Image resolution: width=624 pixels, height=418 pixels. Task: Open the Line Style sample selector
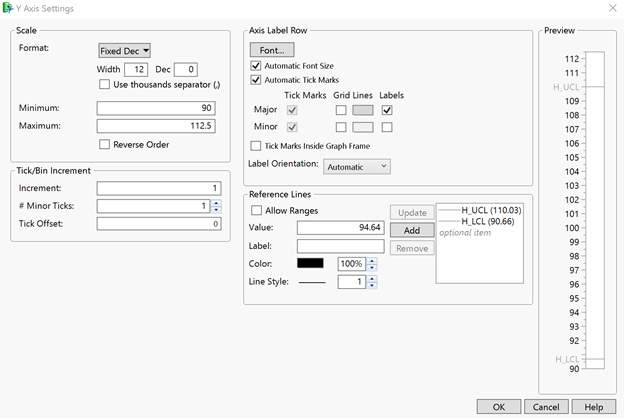point(312,282)
